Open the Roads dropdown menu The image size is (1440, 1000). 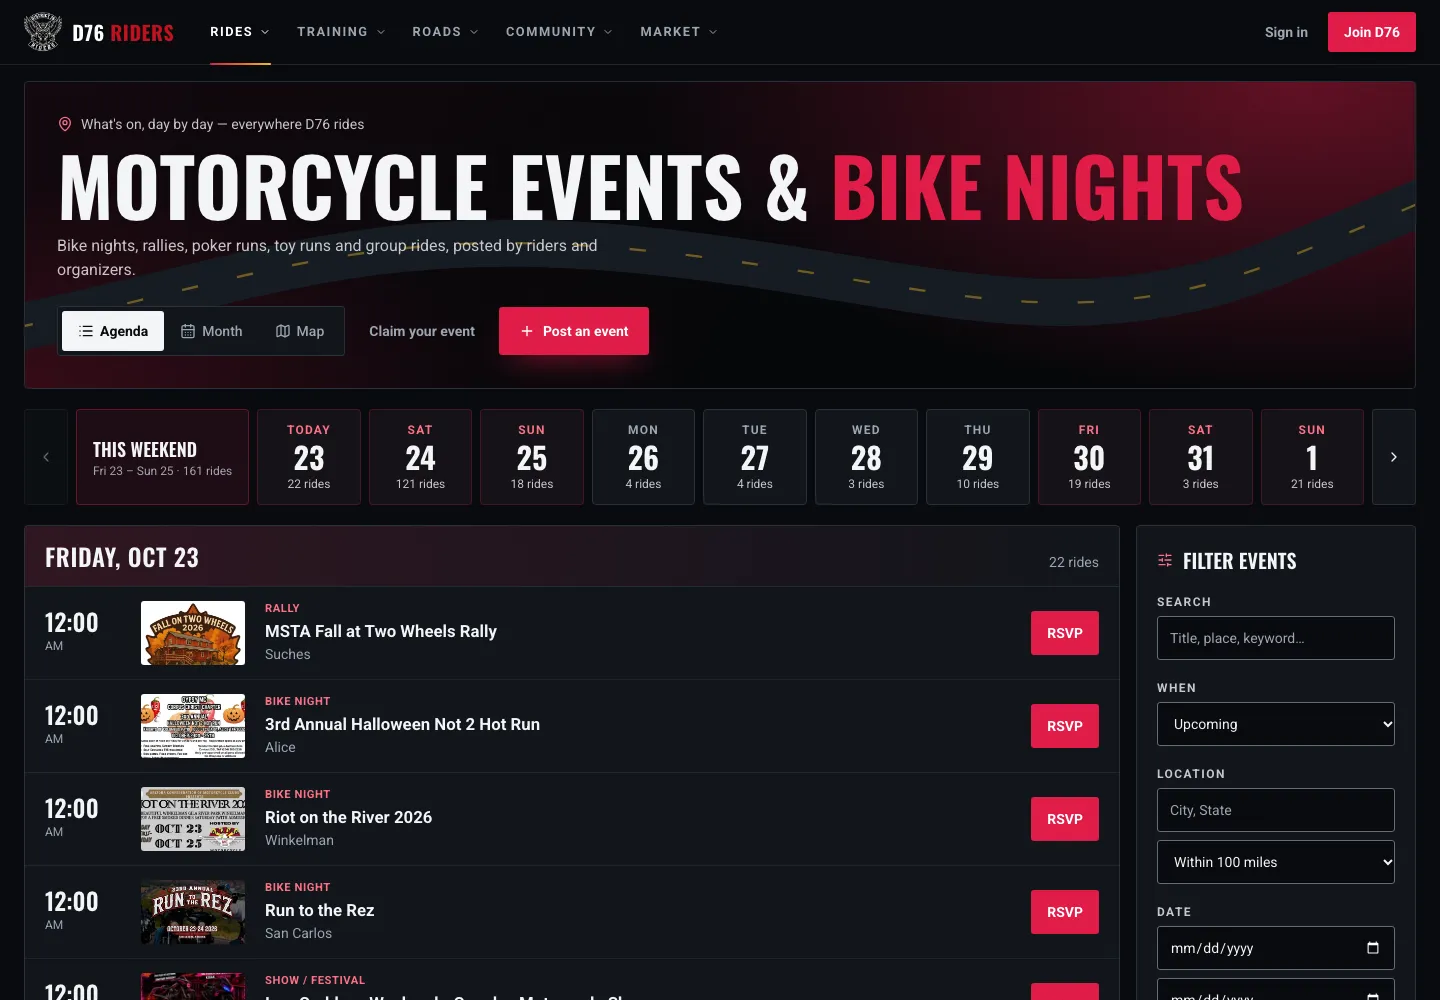click(x=445, y=32)
